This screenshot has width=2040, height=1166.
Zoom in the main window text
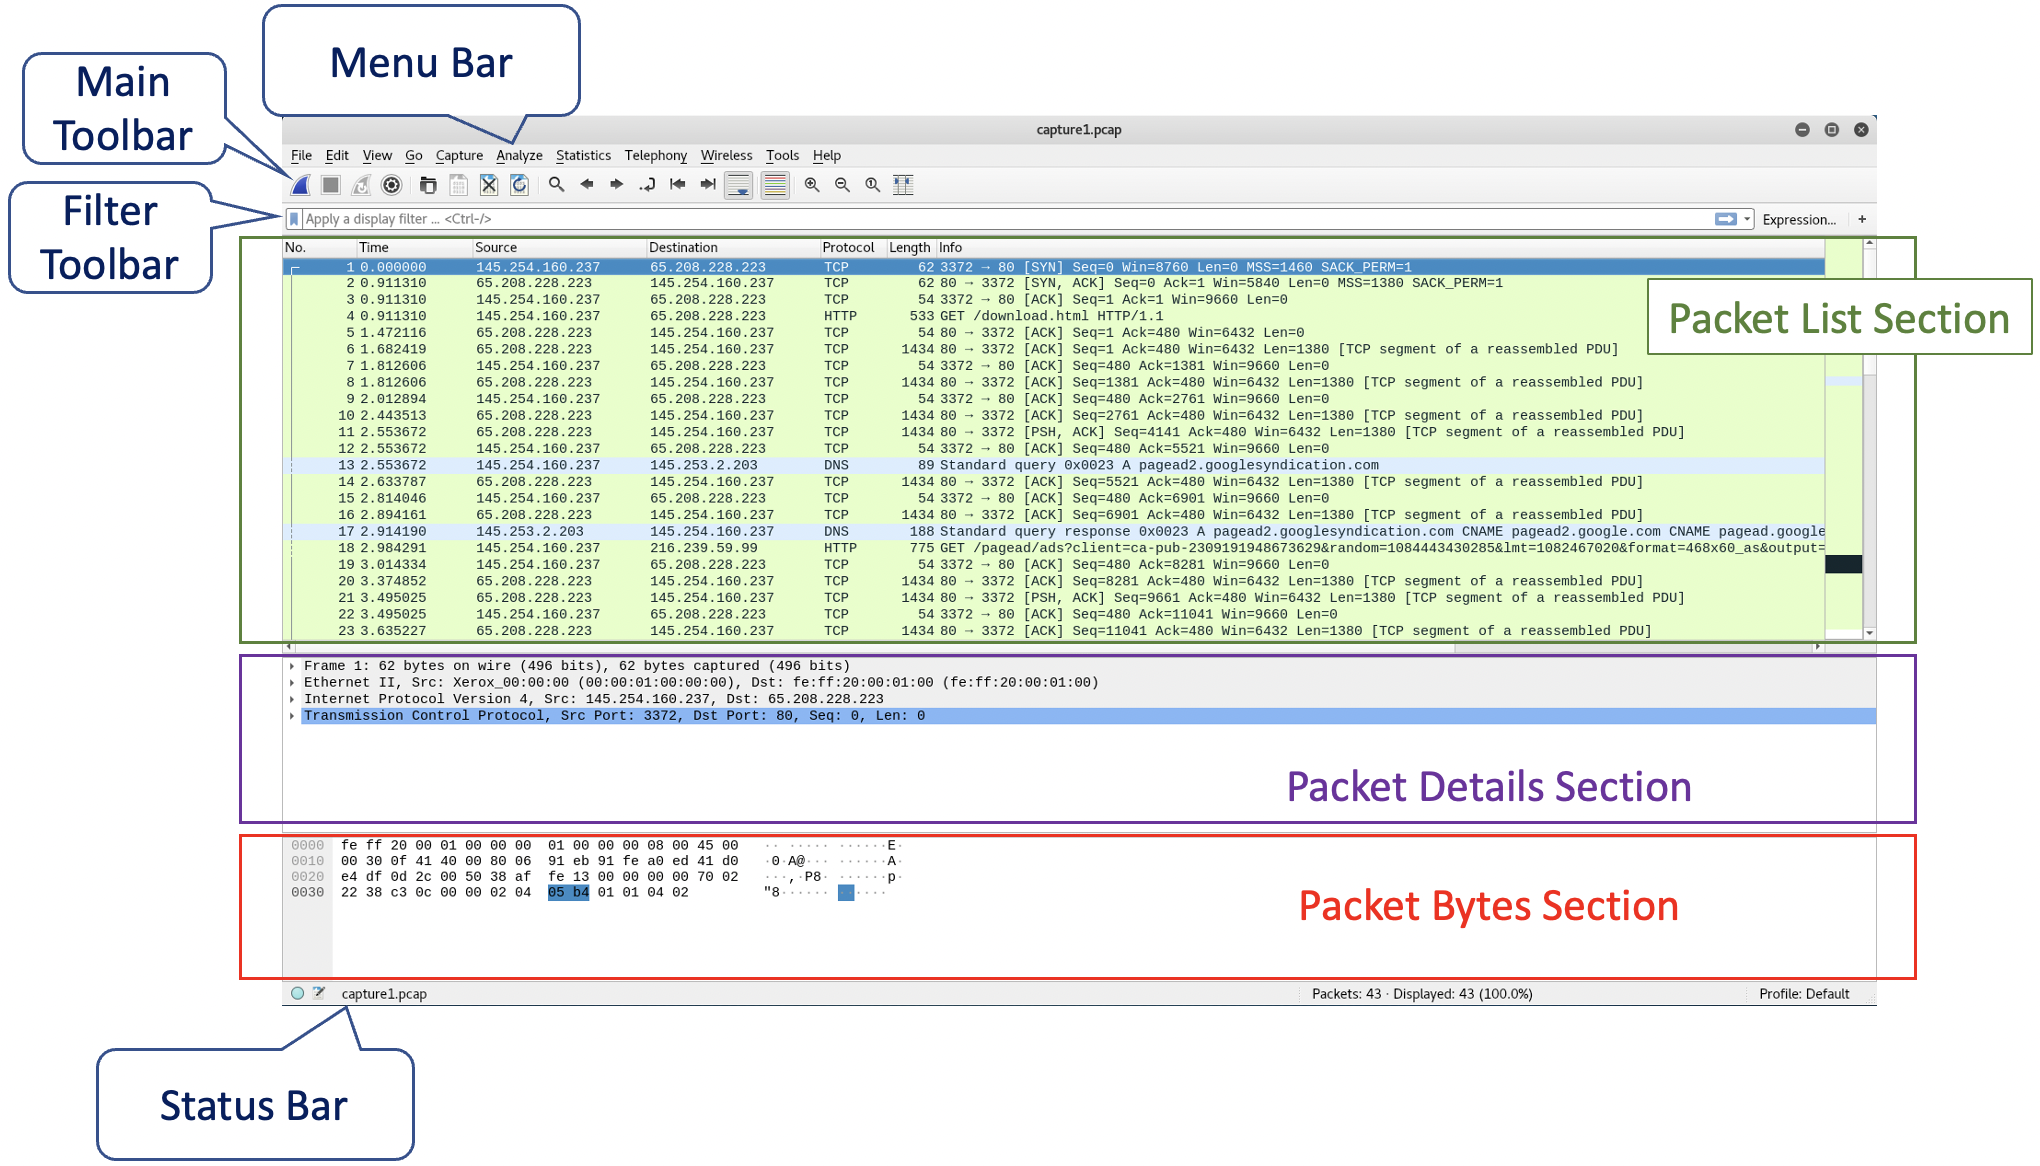812,185
